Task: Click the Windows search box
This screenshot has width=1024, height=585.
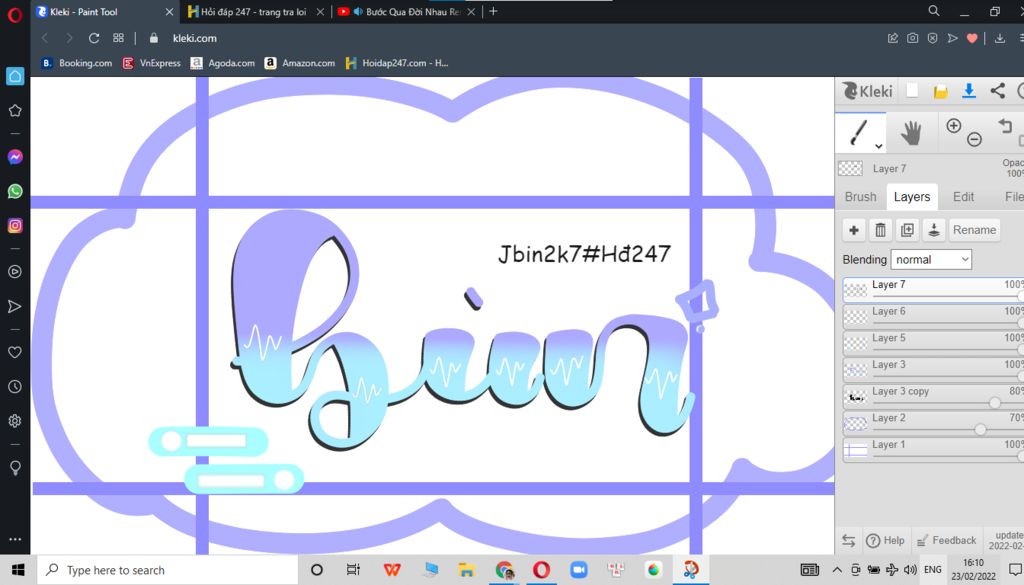Action: pos(168,570)
